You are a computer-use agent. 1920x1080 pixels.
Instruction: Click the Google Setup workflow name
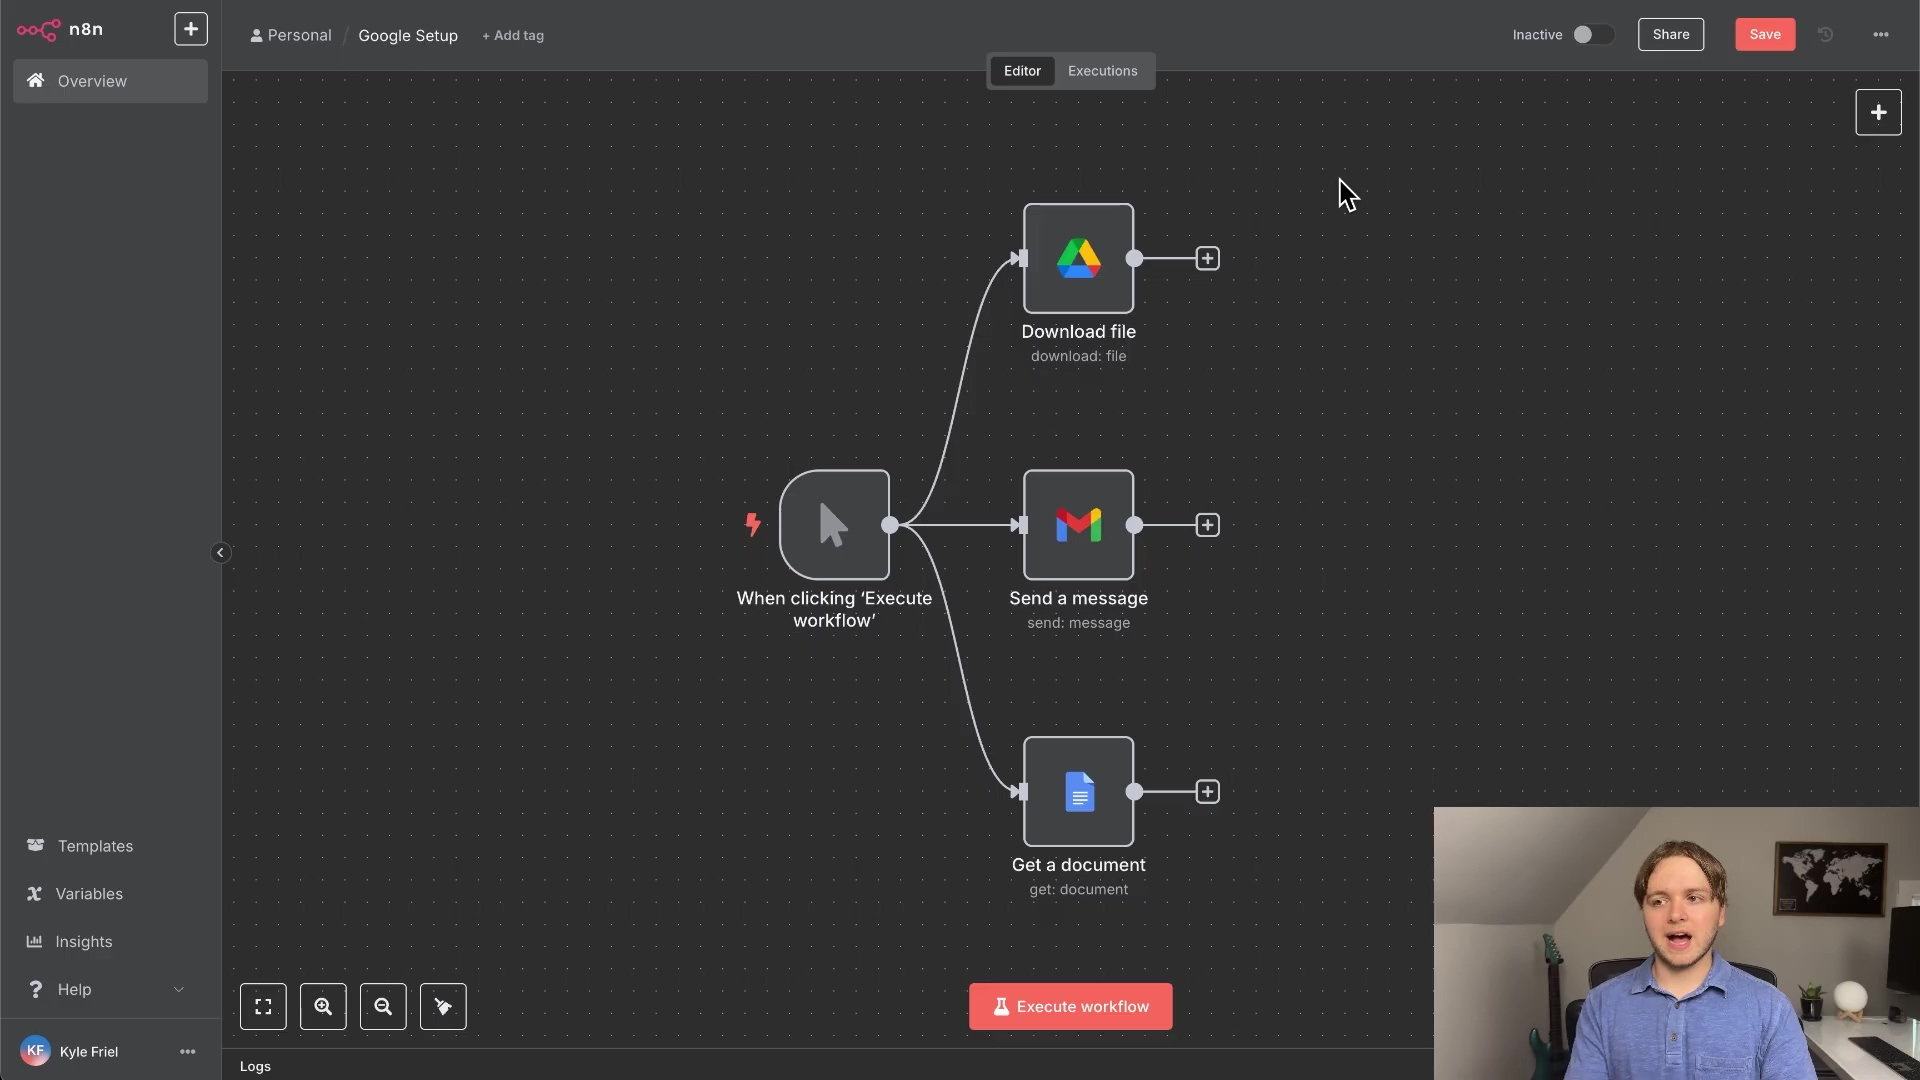pyautogui.click(x=408, y=35)
